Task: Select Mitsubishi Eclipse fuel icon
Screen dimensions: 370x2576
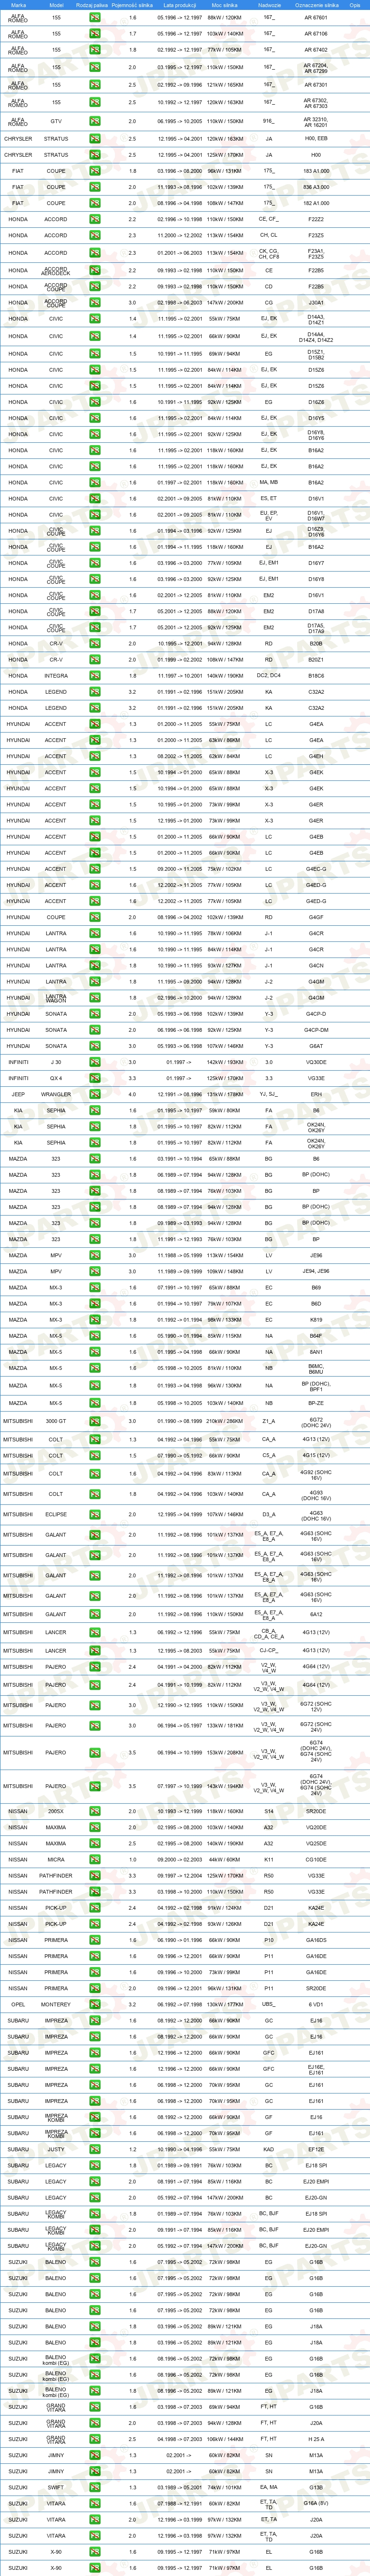Action: pos(95,1514)
